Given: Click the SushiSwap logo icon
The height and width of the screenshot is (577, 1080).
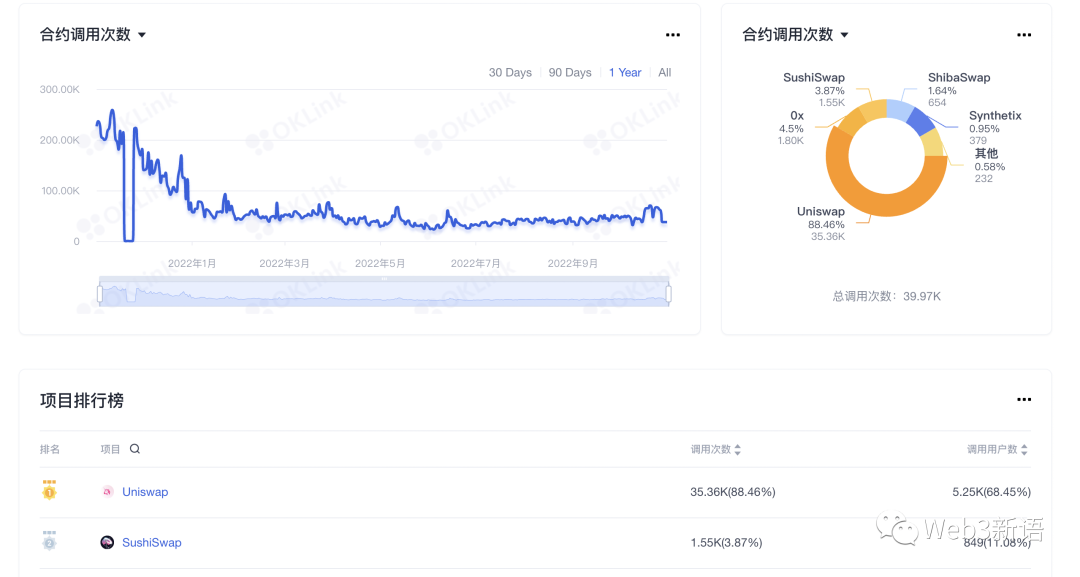Looking at the screenshot, I should coord(107,543).
